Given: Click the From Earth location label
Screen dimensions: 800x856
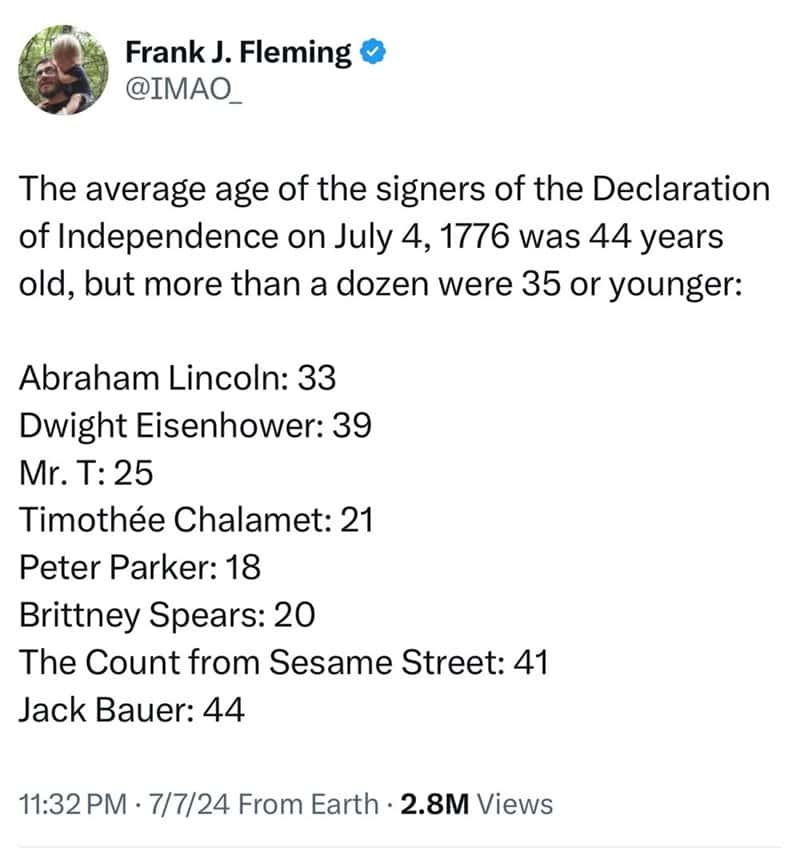Looking at the screenshot, I should click(x=309, y=804).
